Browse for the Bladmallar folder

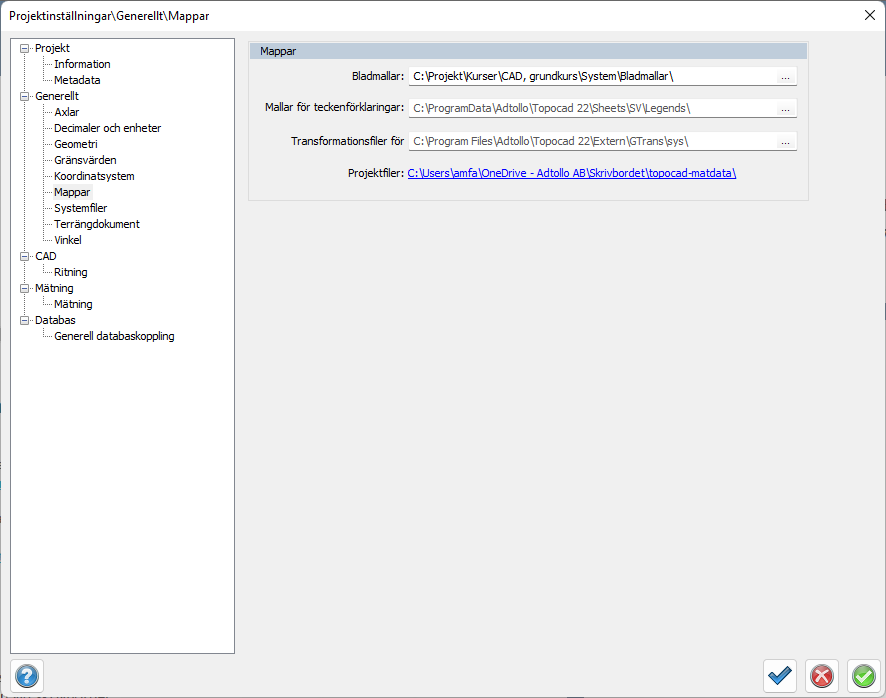[x=786, y=76]
